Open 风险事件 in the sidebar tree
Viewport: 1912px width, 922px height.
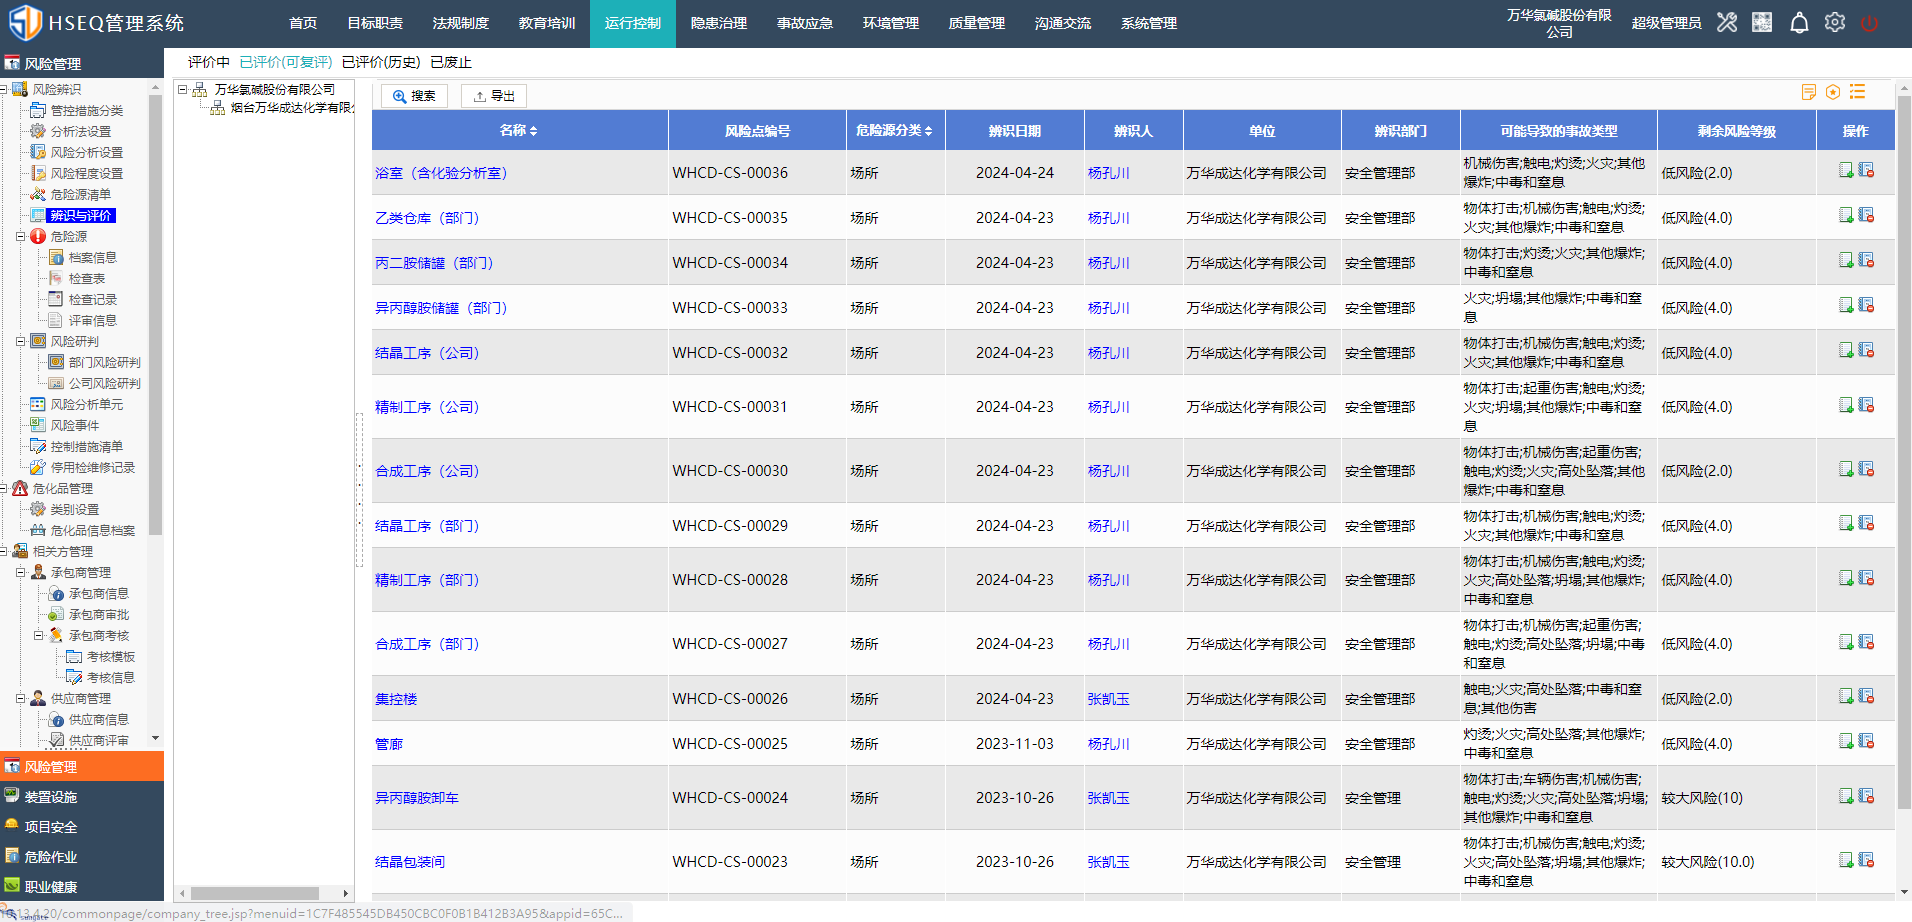(74, 426)
